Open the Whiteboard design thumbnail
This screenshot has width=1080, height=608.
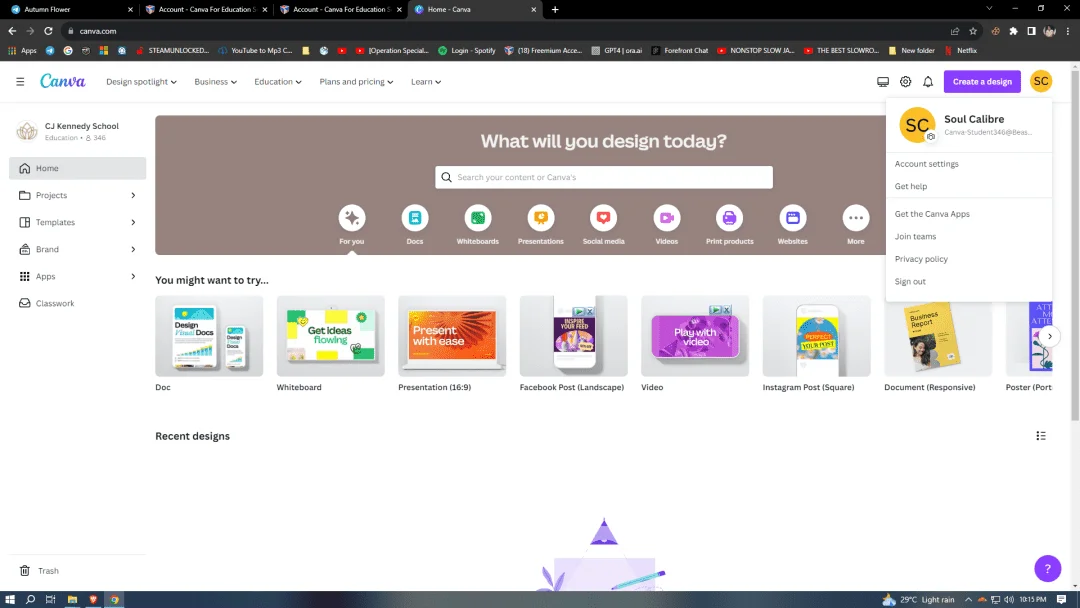[x=331, y=336]
